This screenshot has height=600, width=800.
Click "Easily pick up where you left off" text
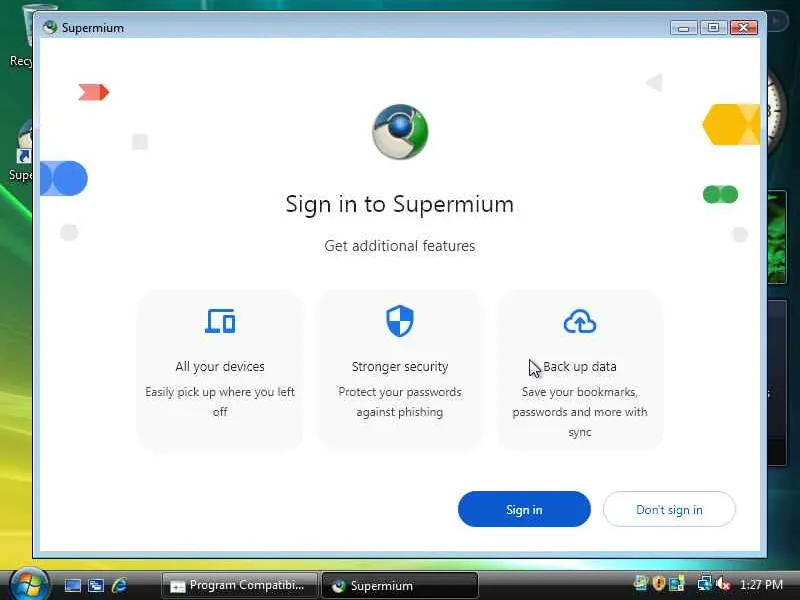coord(220,402)
